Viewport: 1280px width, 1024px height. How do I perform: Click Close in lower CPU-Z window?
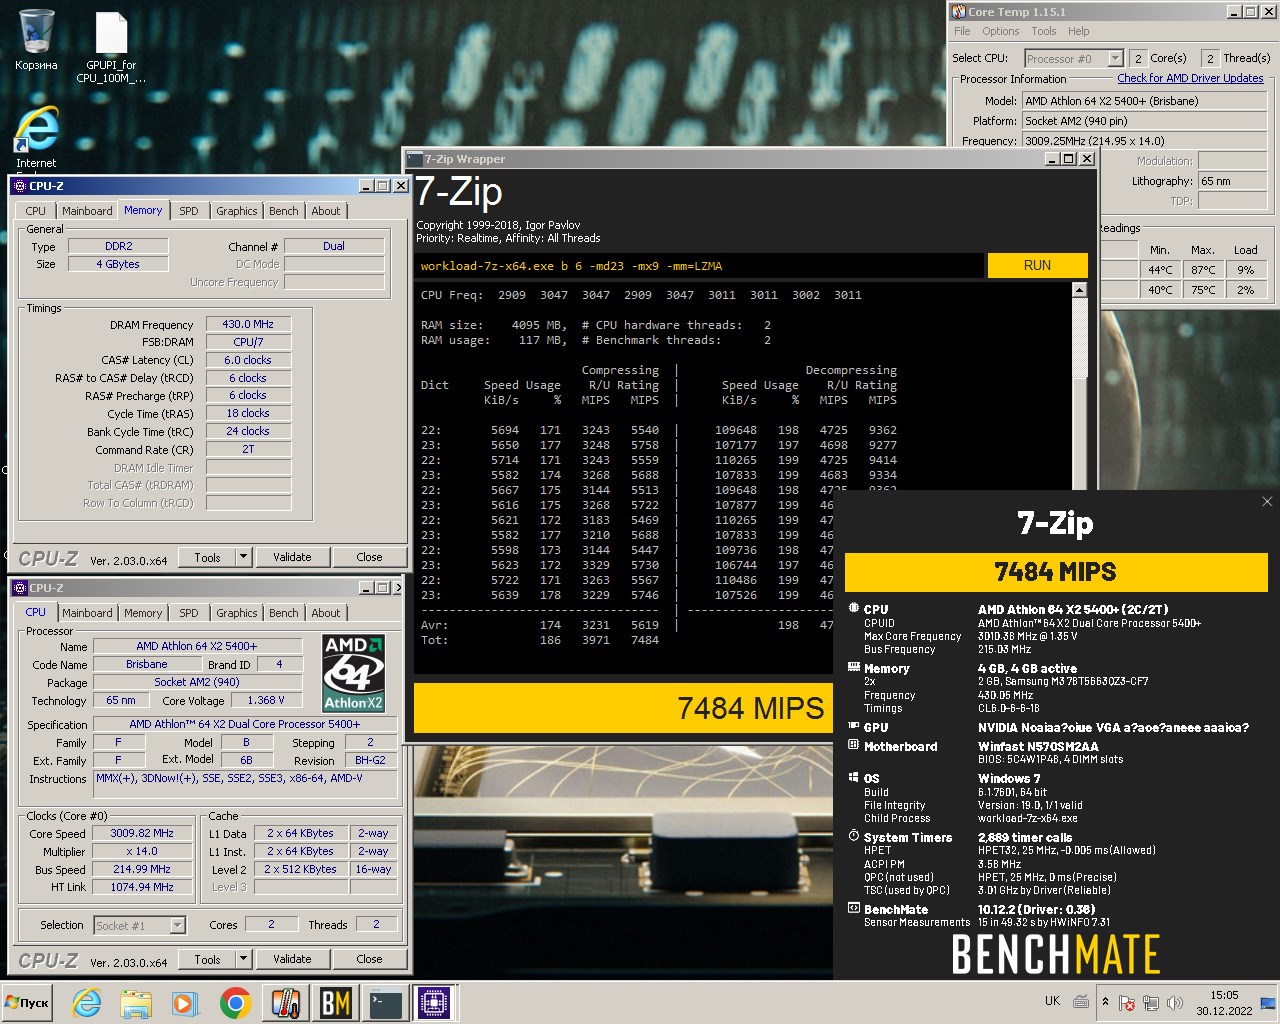(369, 959)
